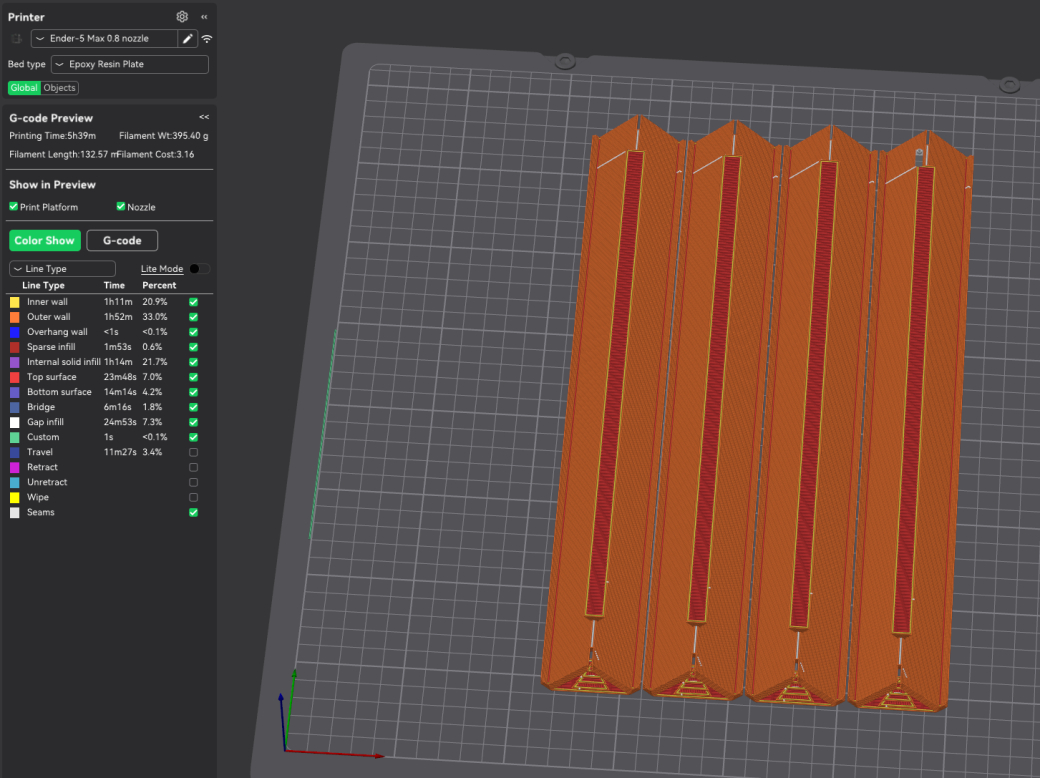Open the printer preset dropdown
This screenshot has width=1040, height=778.
coord(104,39)
